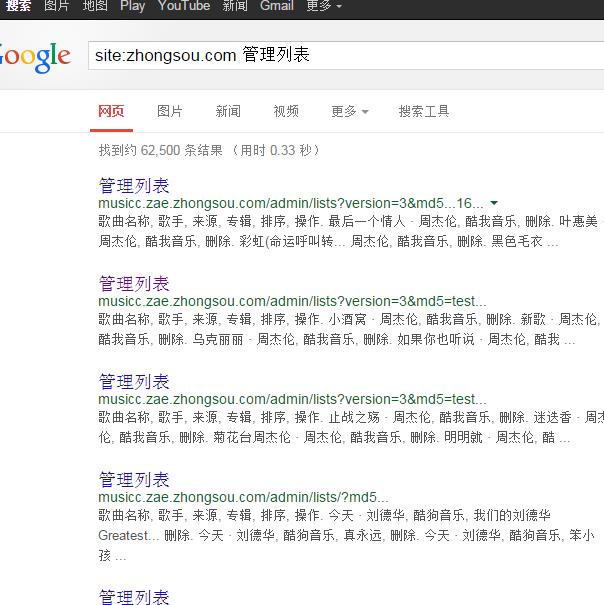Click snippet line starting with Greatest...
Image resolution: width=604 pixels, height=605 pixels.
coord(346,536)
